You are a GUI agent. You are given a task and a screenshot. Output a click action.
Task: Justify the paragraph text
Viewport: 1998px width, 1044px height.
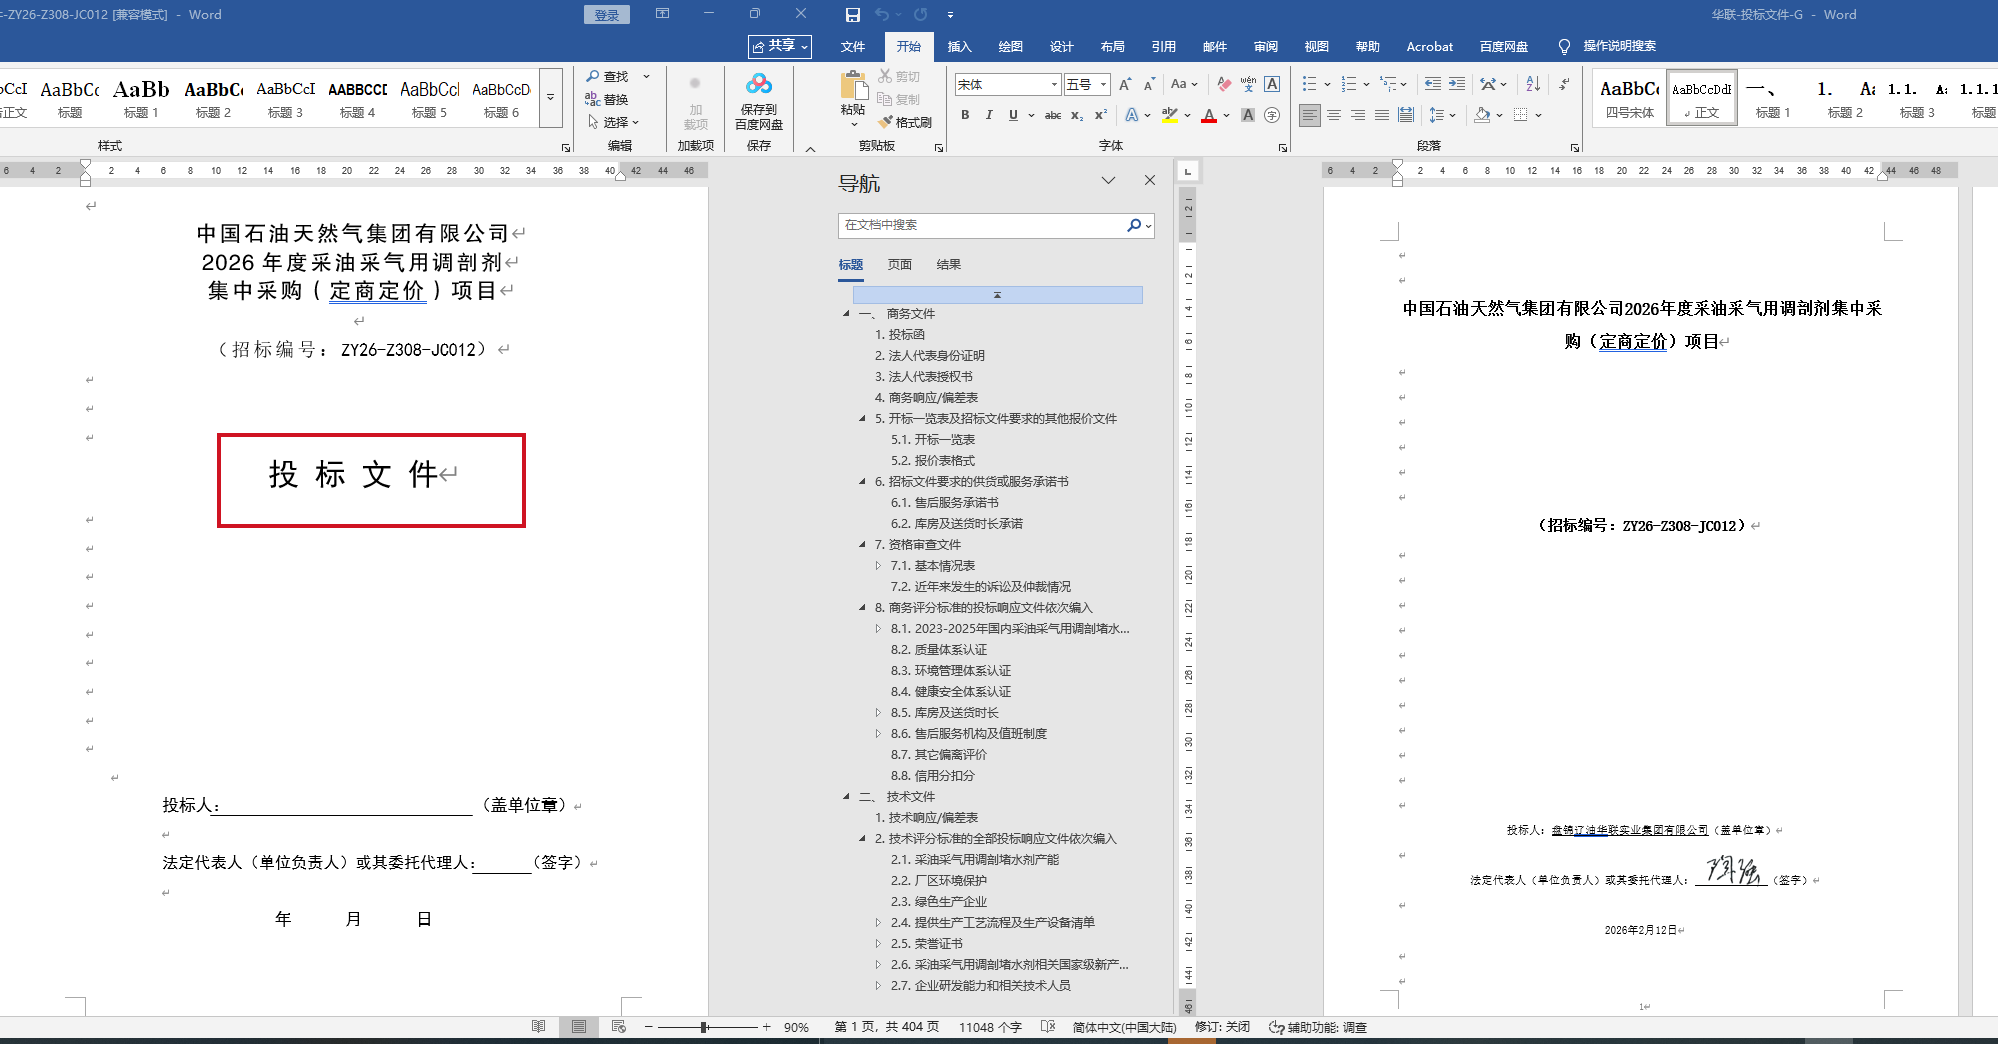(x=1381, y=115)
